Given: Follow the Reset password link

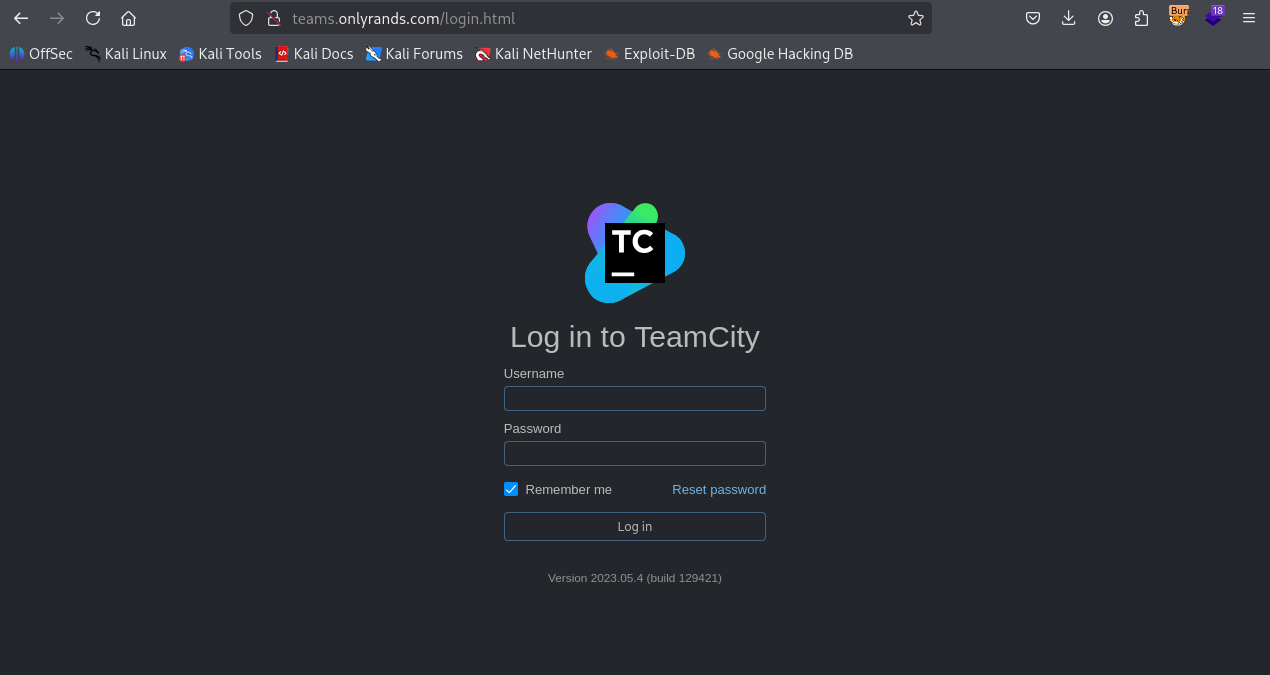Looking at the screenshot, I should 718,489.
